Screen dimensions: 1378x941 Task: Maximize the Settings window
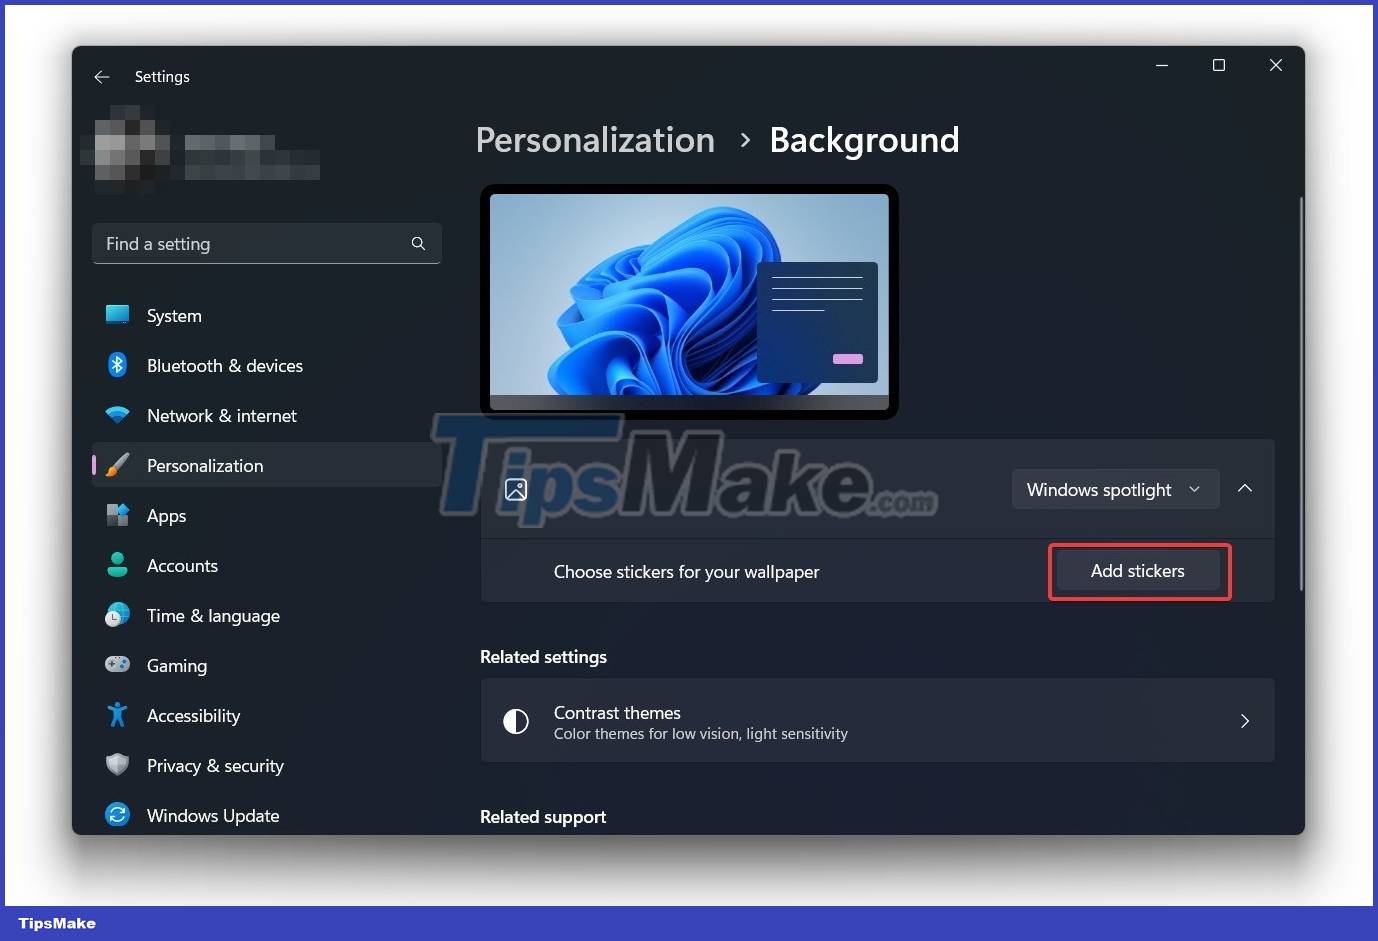pyautogui.click(x=1219, y=65)
